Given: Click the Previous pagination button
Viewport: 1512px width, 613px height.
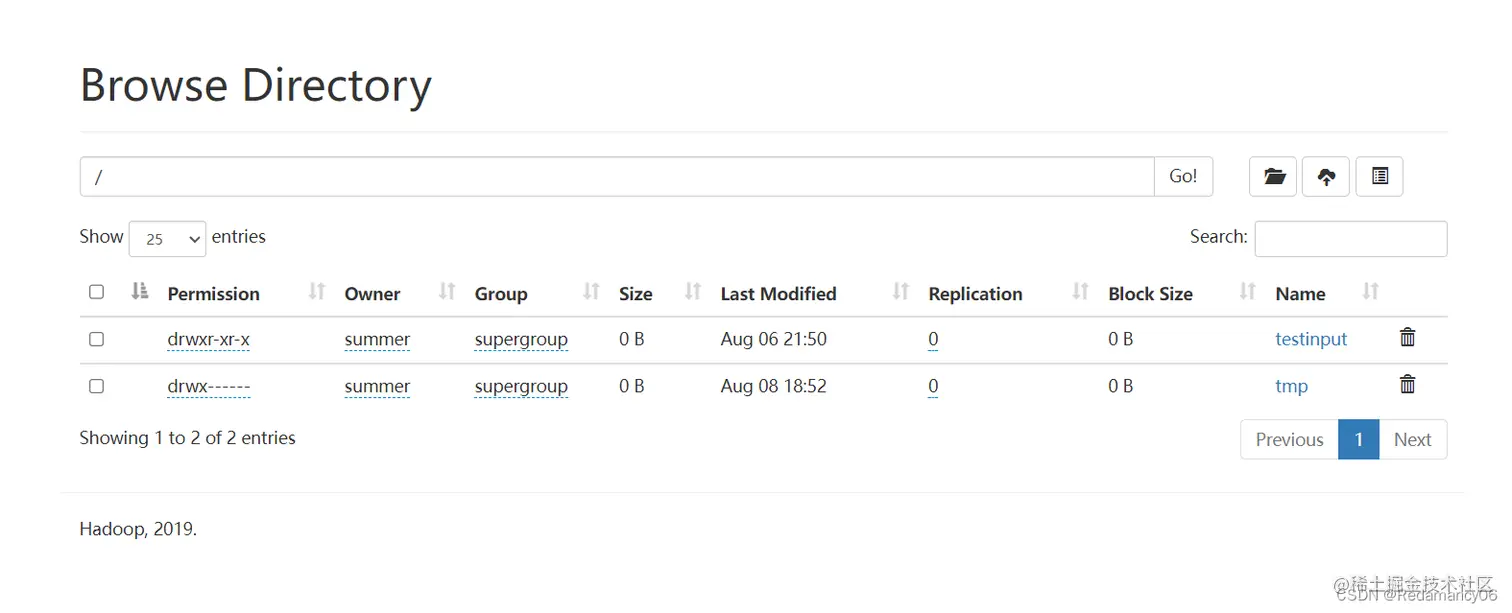Looking at the screenshot, I should tap(1289, 439).
